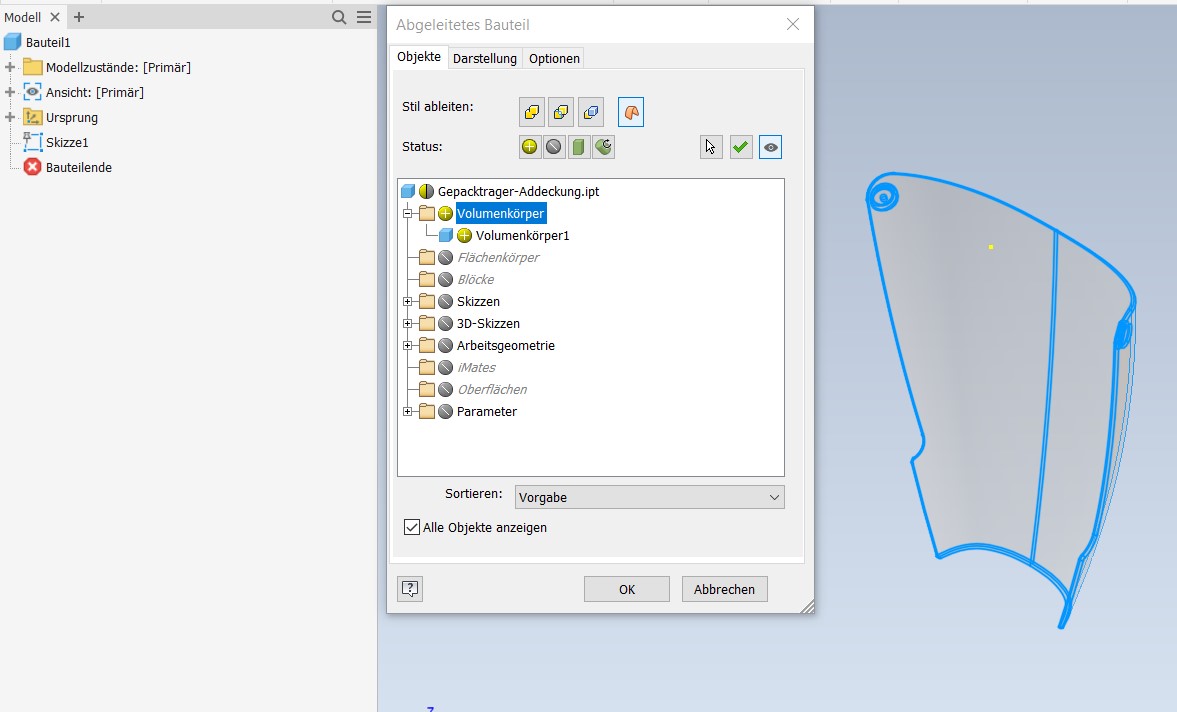
Task: Select Gepacktrager-Addeckung.ipt root entry
Action: pos(519,191)
